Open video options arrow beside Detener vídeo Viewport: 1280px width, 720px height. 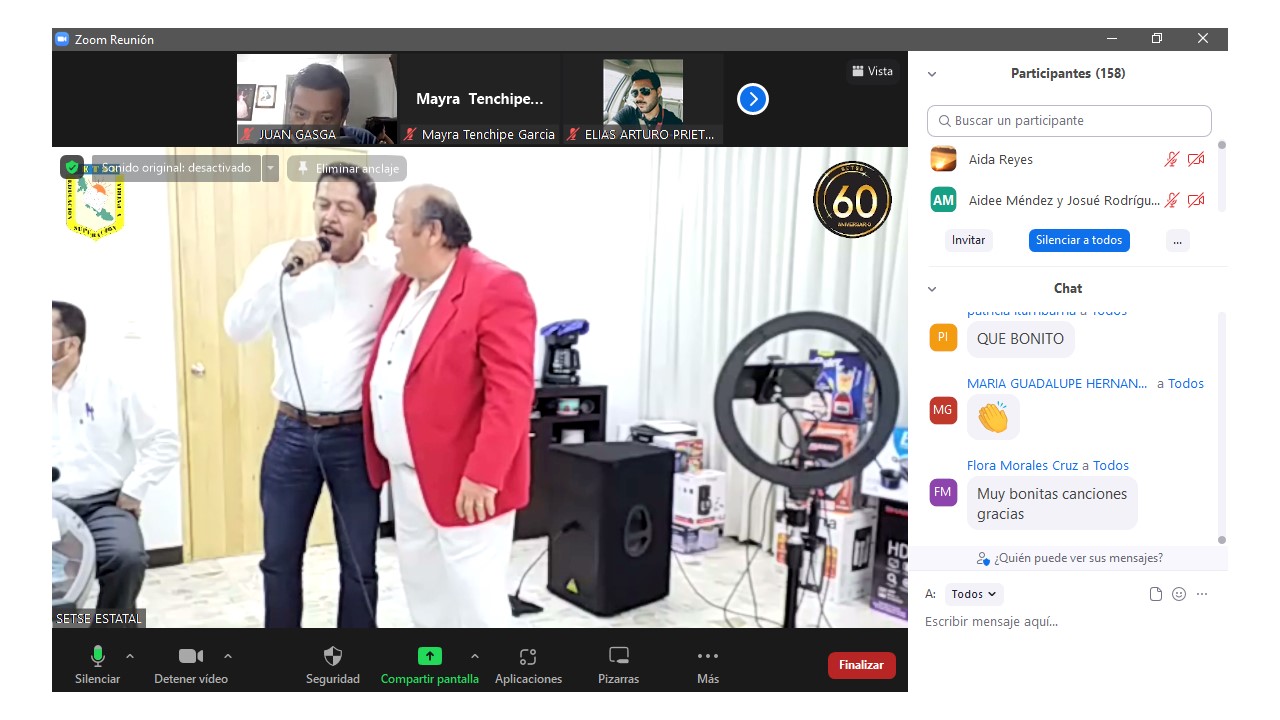tap(228, 656)
